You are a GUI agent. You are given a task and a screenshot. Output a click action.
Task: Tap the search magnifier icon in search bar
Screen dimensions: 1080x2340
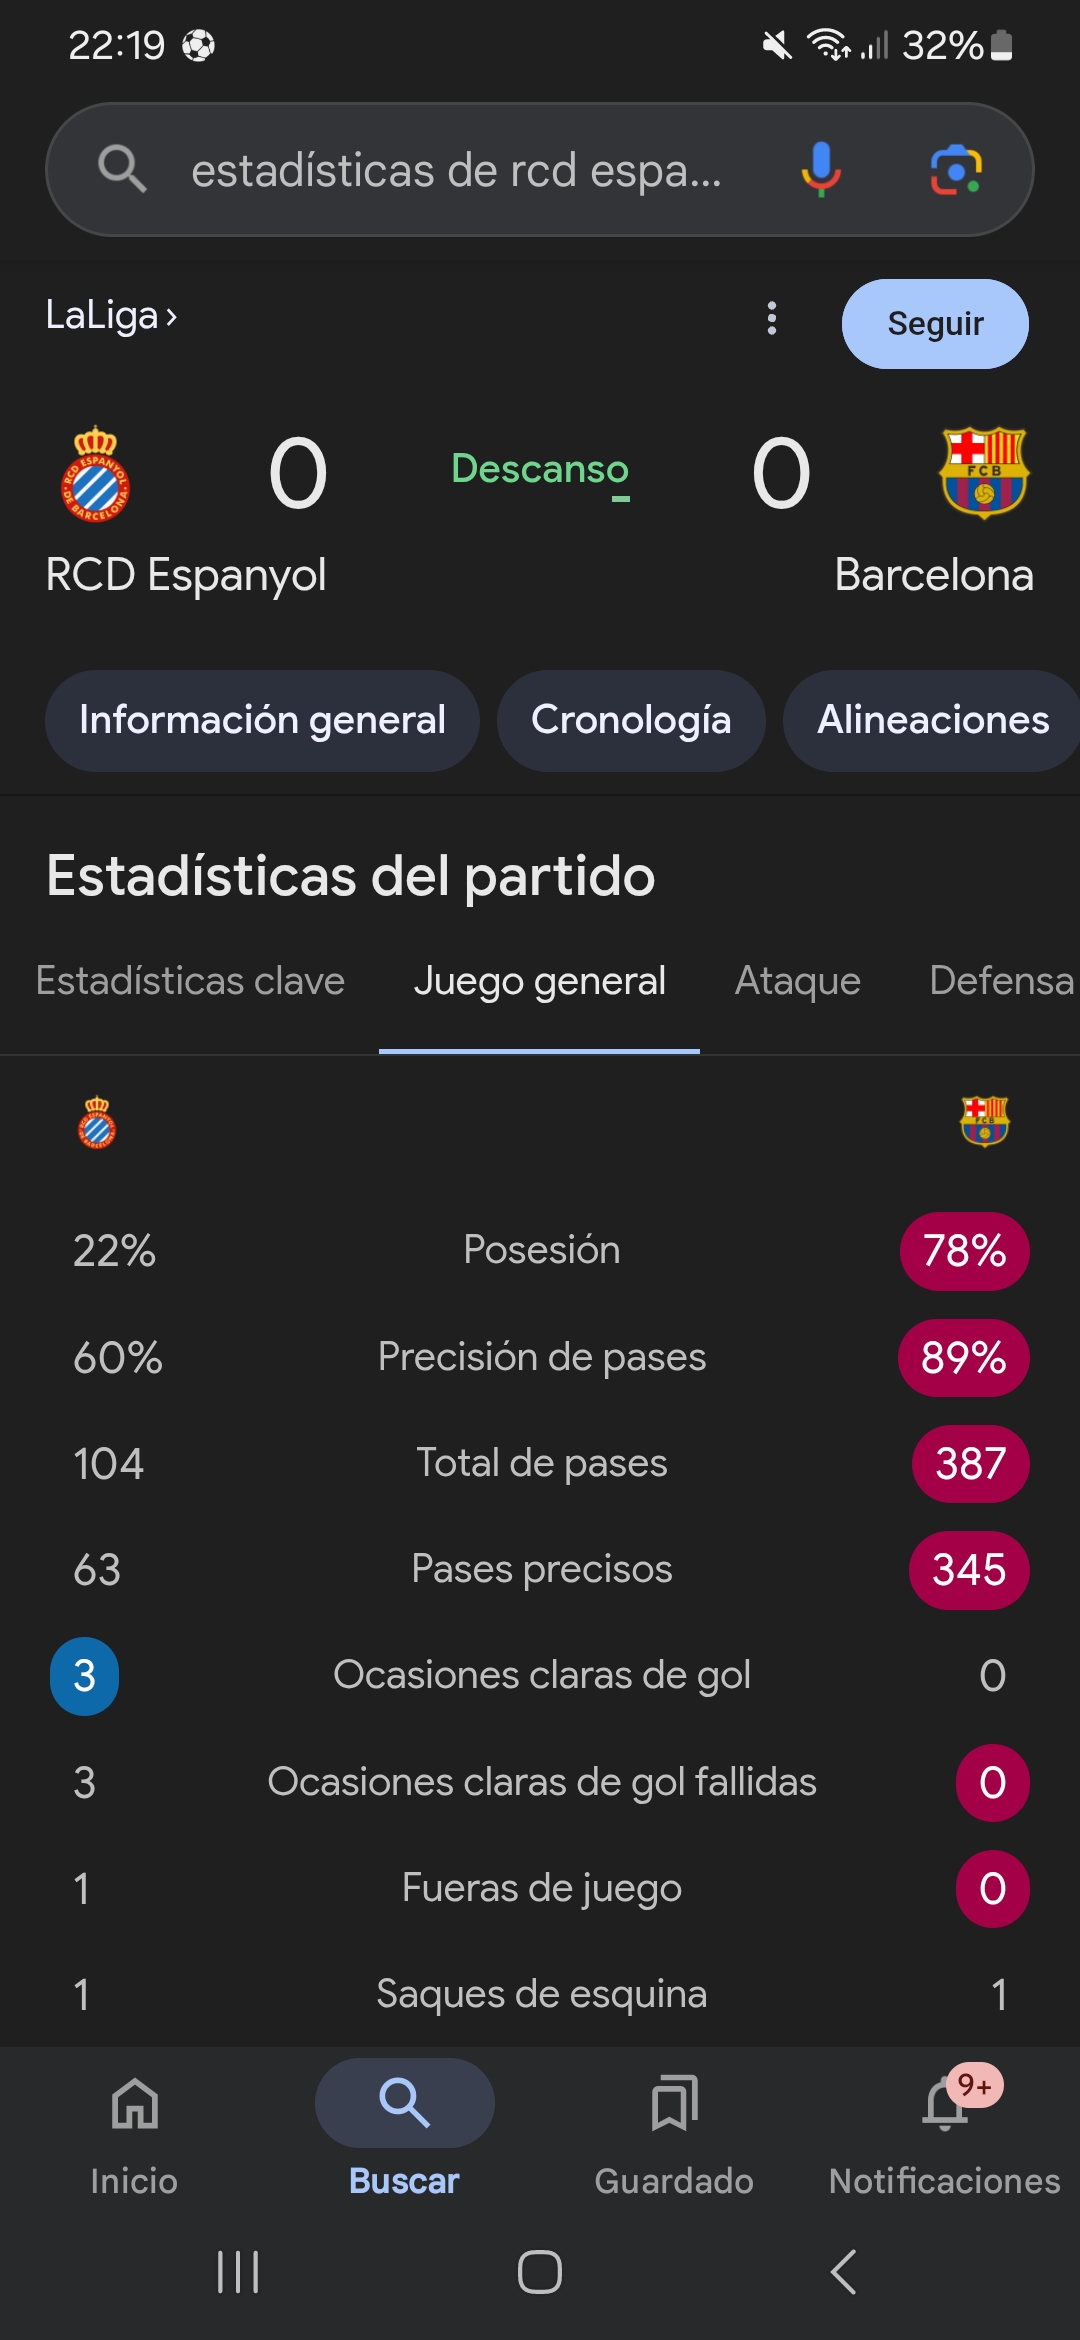[x=122, y=169]
